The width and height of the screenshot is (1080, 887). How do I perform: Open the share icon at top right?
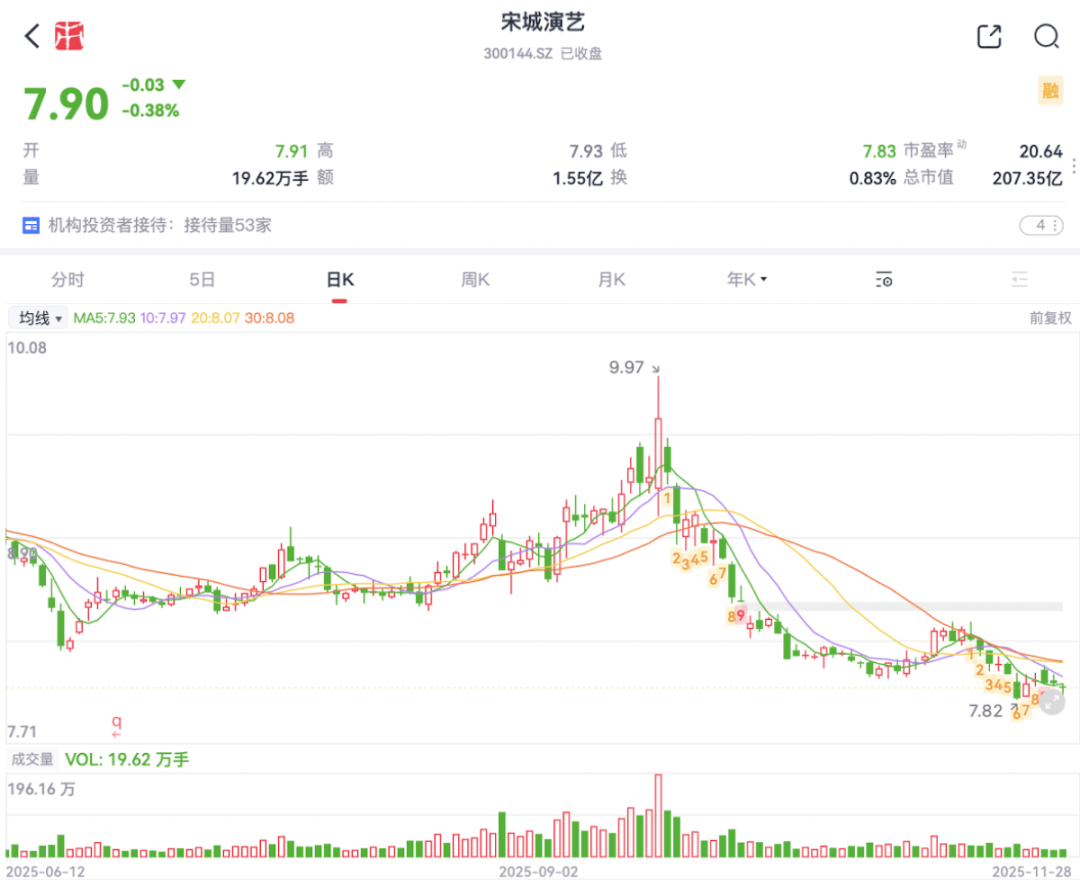988,37
